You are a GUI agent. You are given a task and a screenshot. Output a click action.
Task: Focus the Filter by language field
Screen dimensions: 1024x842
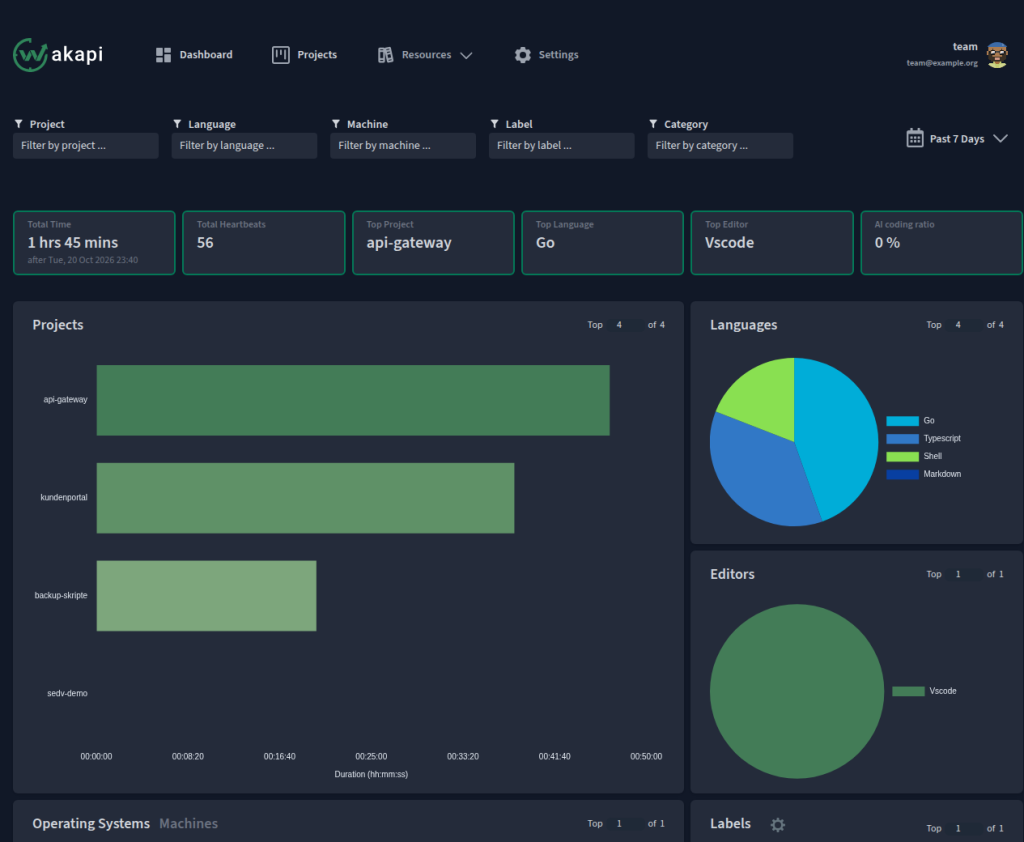pos(244,146)
